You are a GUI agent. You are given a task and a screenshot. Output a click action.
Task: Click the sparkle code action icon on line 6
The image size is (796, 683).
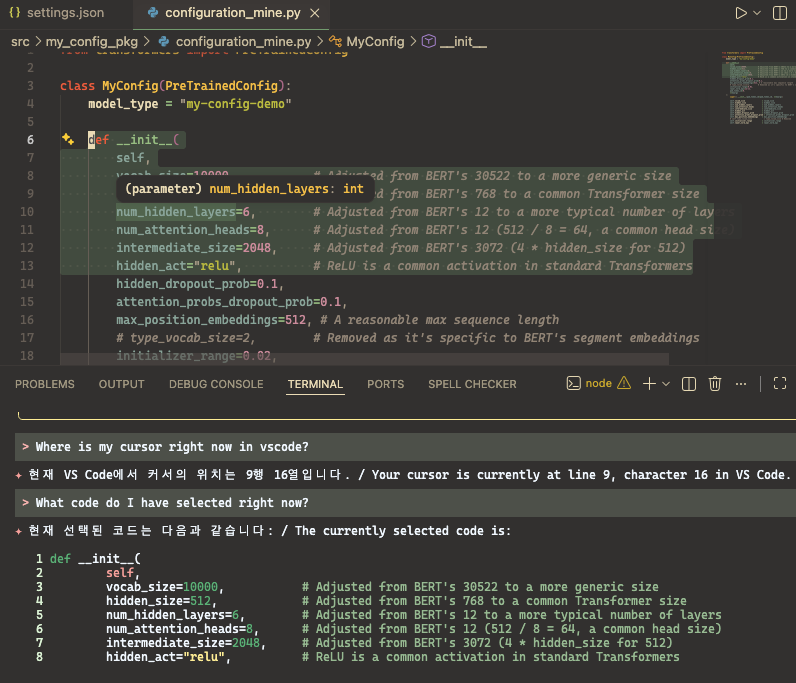tap(68, 139)
